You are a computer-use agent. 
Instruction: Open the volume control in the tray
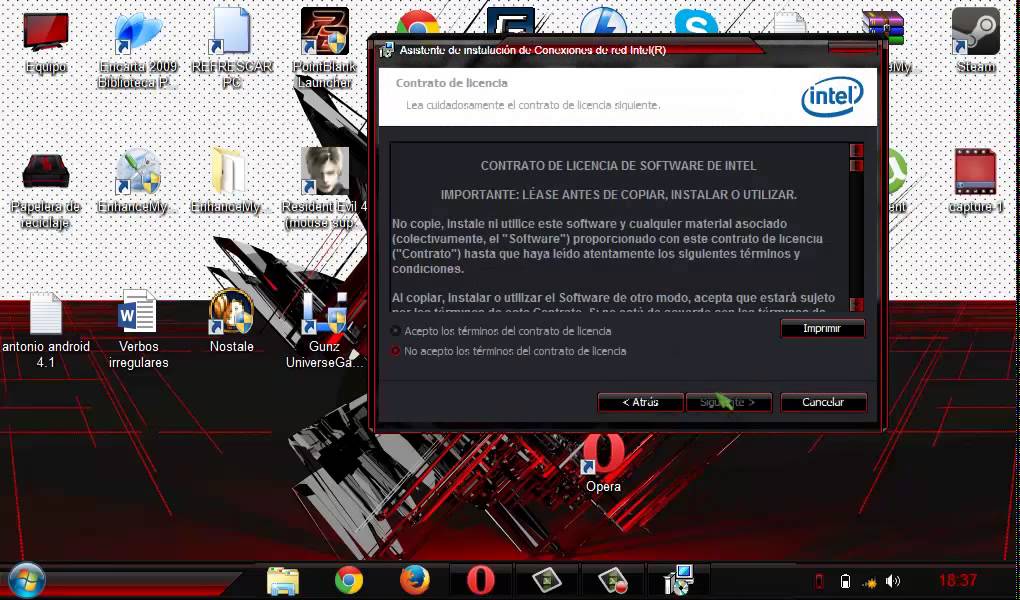tap(894, 581)
